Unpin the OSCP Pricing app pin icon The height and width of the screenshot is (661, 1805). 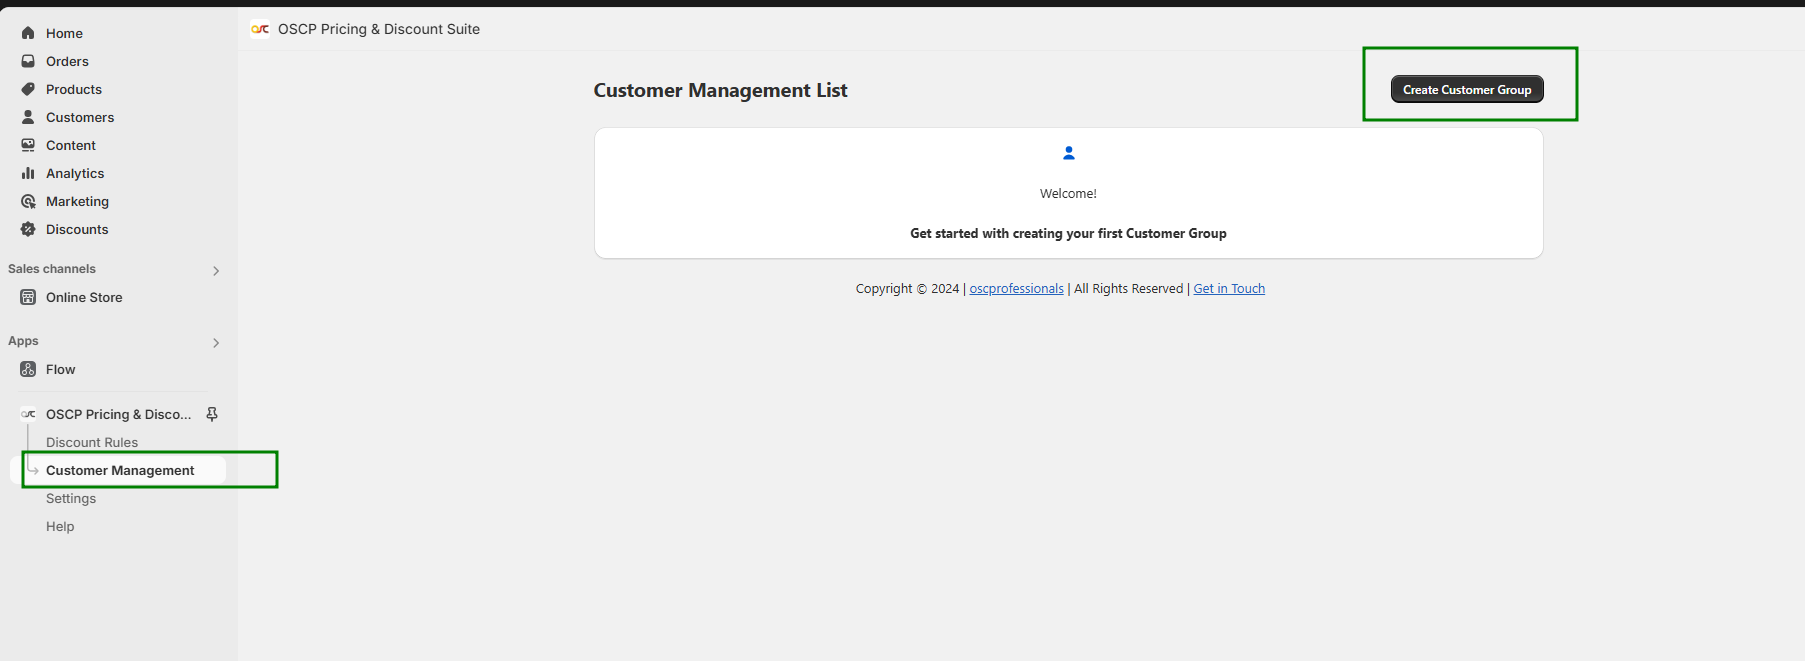click(x=212, y=414)
